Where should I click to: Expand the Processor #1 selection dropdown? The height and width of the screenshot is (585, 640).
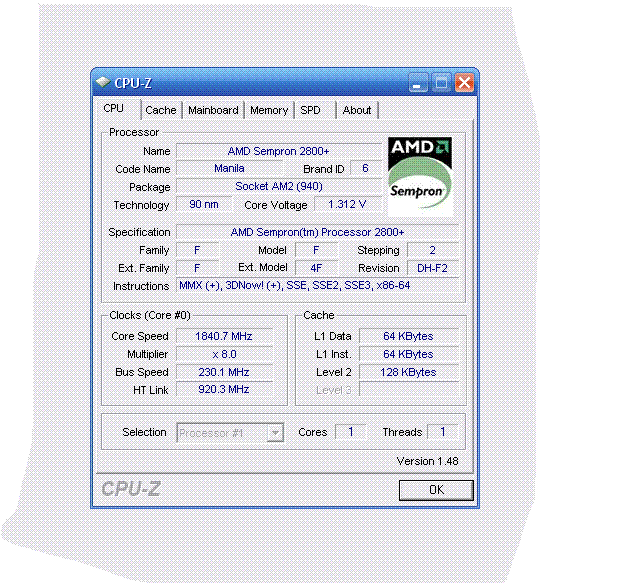[x=276, y=433]
